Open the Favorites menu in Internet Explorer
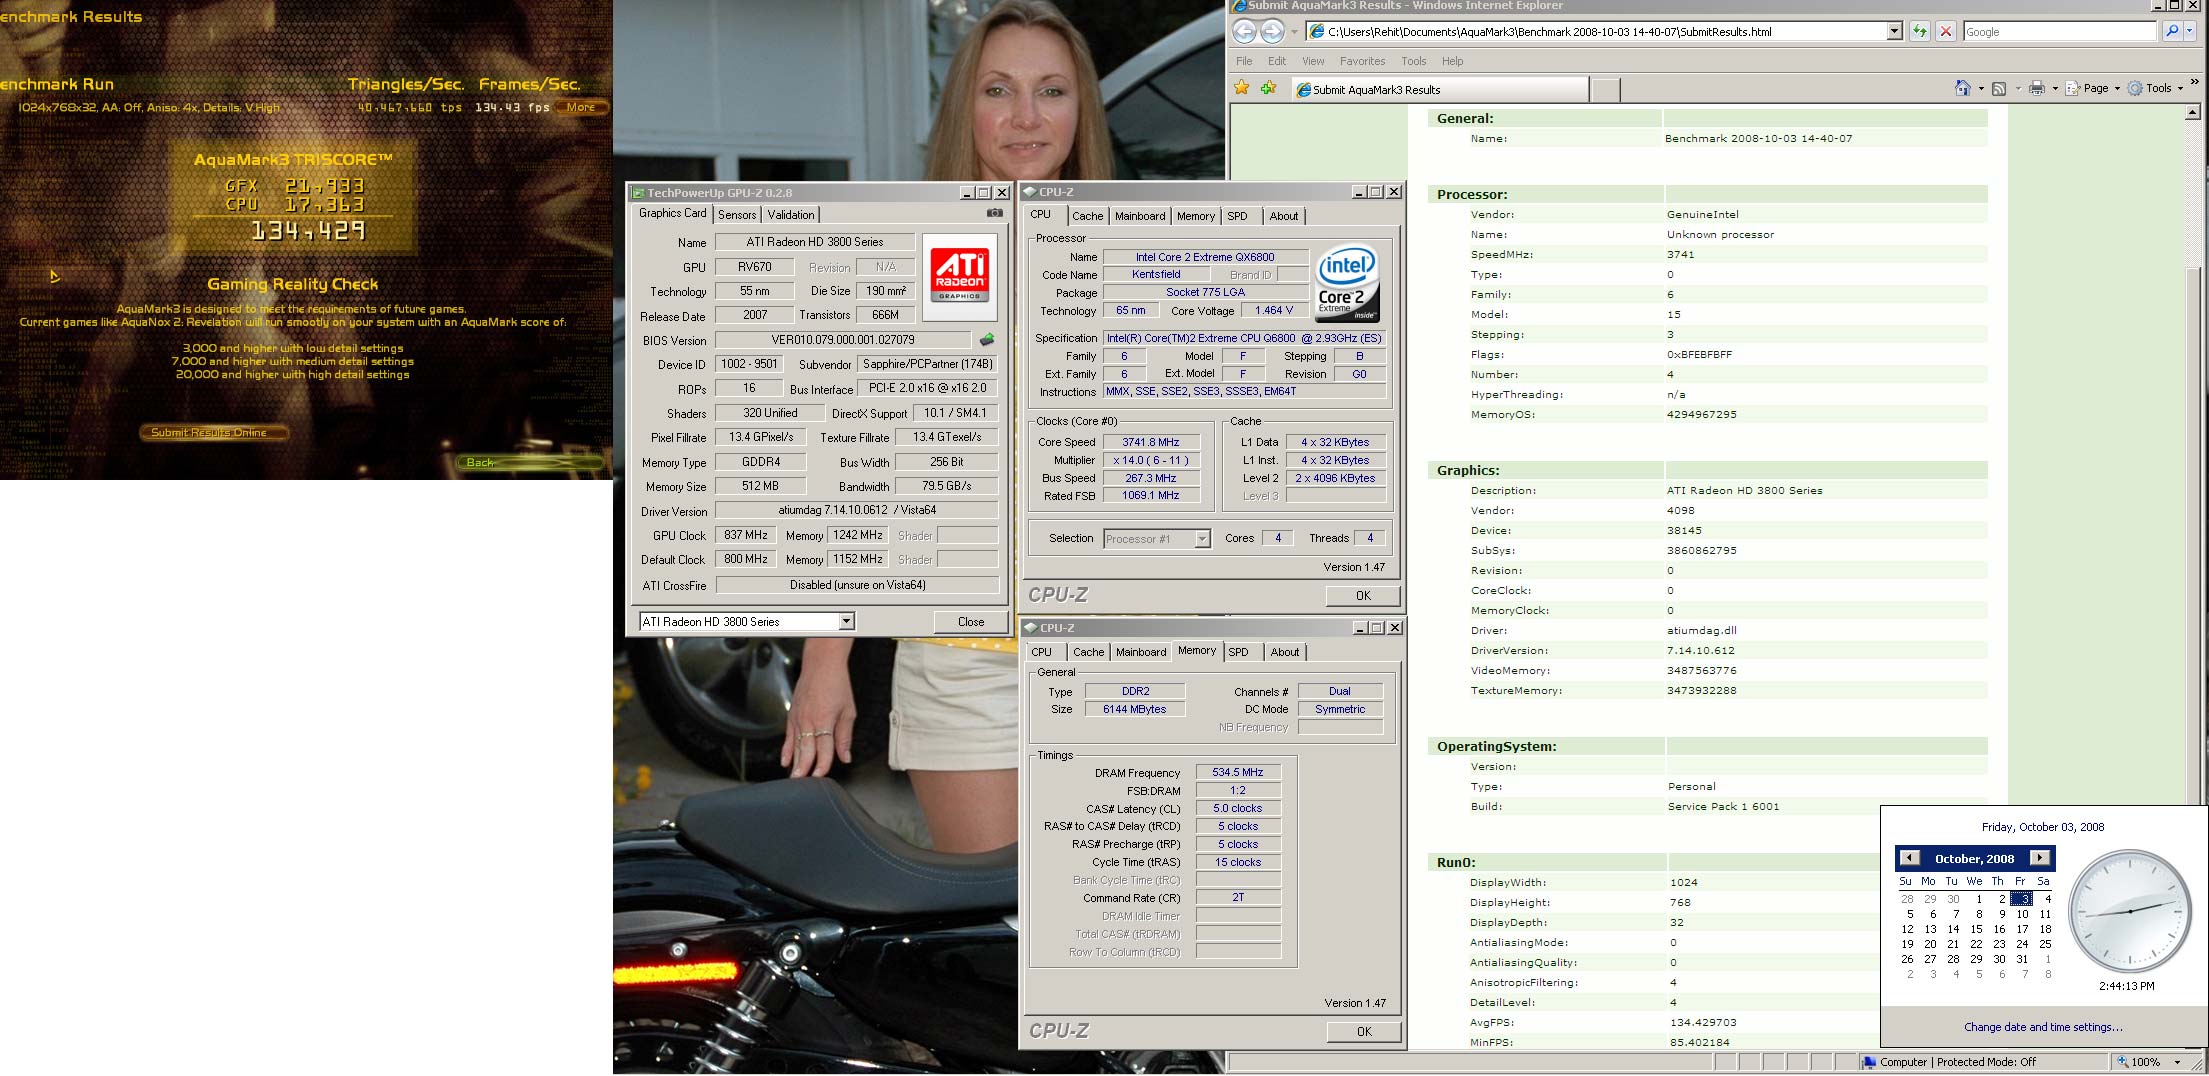 (1362, 61)
